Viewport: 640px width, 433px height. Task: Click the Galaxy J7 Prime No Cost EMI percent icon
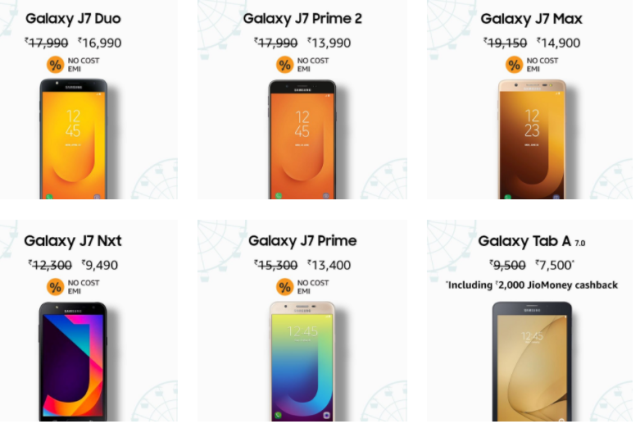pyautogui.click(x=284, y=287)
